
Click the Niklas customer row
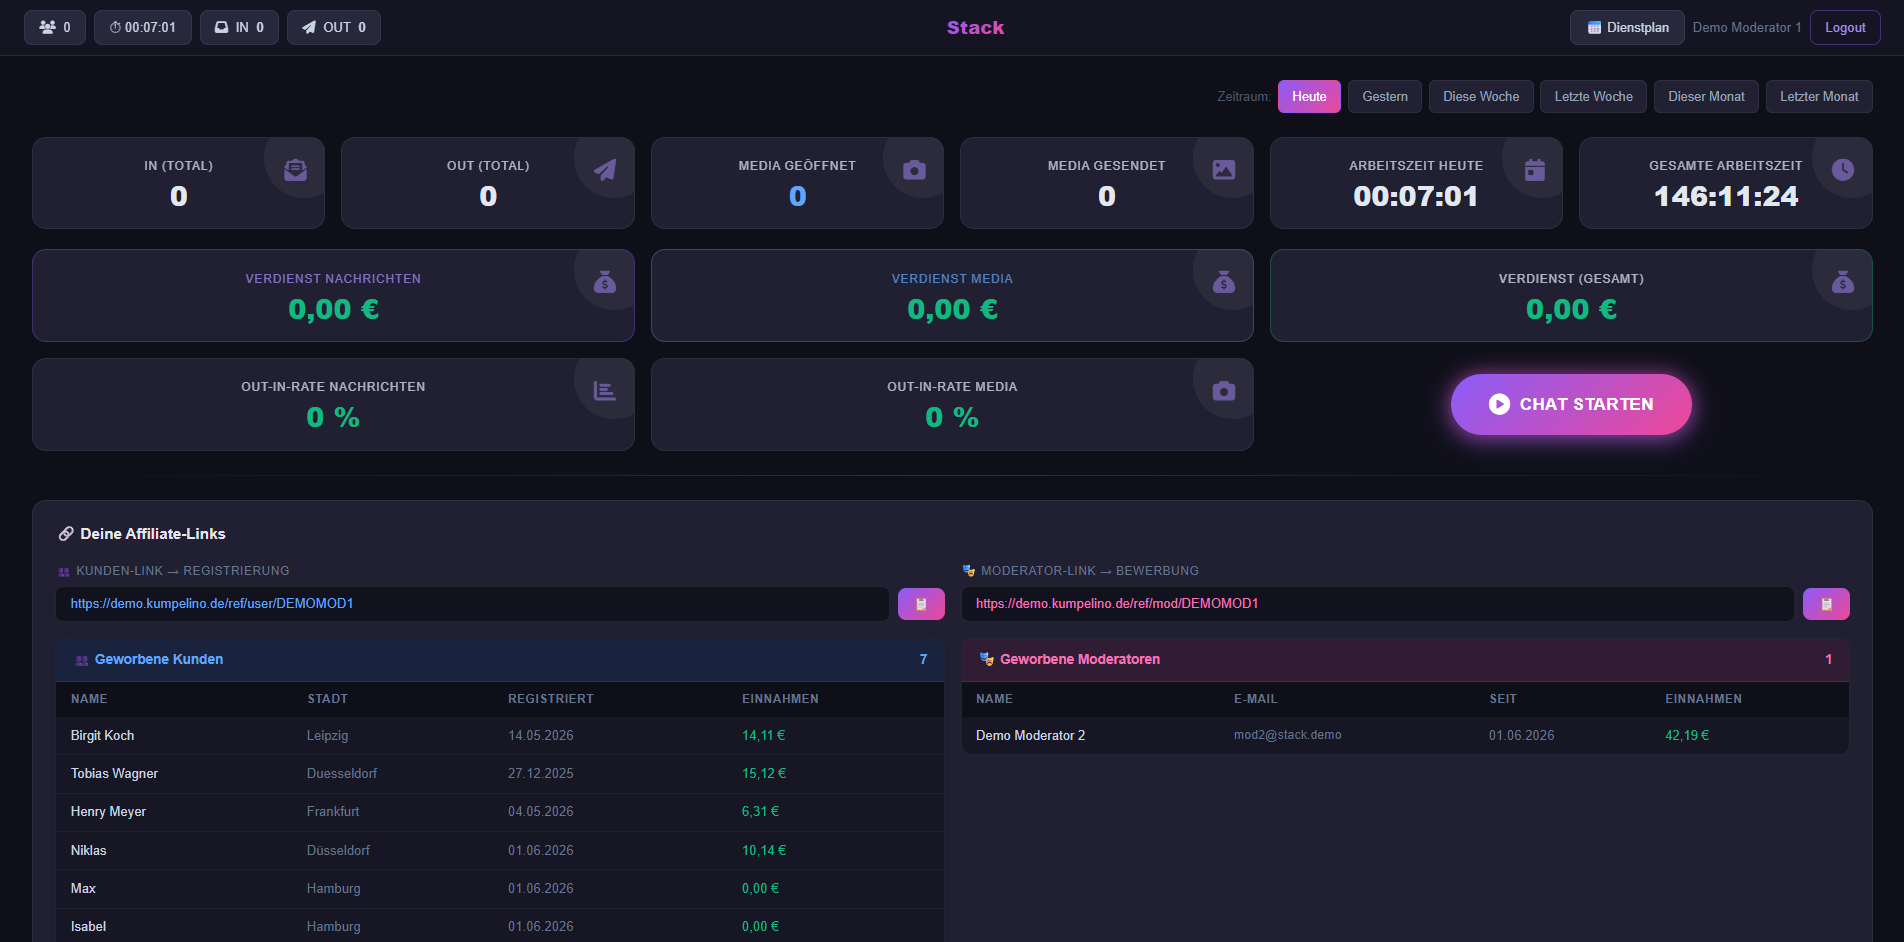(500, 851)
